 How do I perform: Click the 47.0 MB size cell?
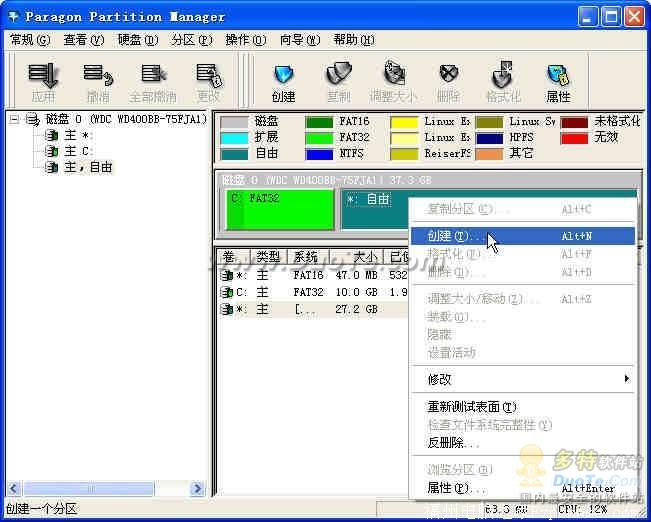coord(356,275)
